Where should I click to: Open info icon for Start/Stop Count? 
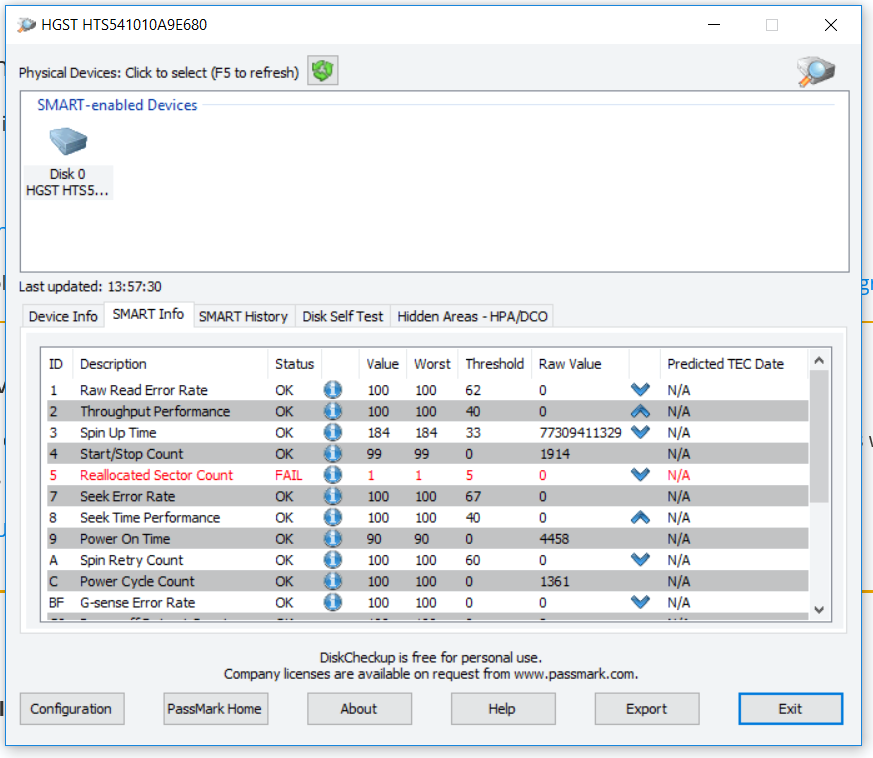tap(332, 453)
